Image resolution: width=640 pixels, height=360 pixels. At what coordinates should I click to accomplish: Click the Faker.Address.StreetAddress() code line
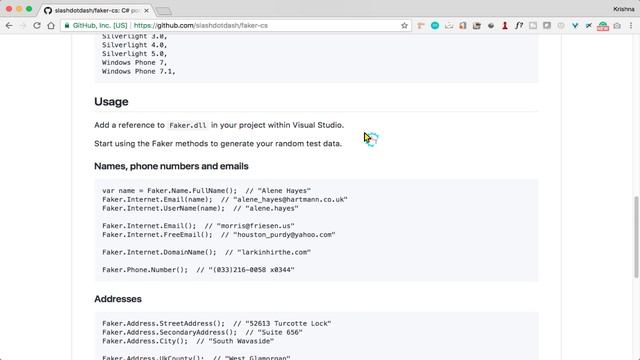click(x=216, y=323)
